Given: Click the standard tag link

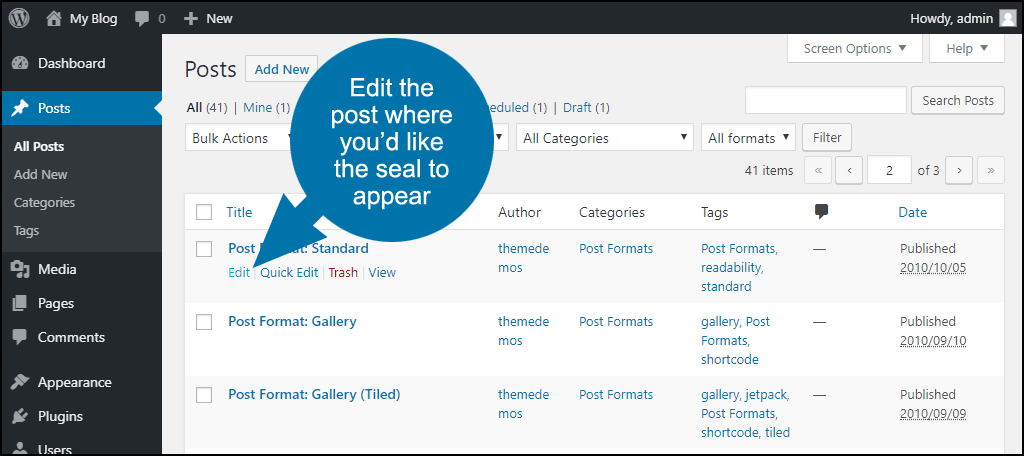Looking at the screenshot, I should (726, 287).
